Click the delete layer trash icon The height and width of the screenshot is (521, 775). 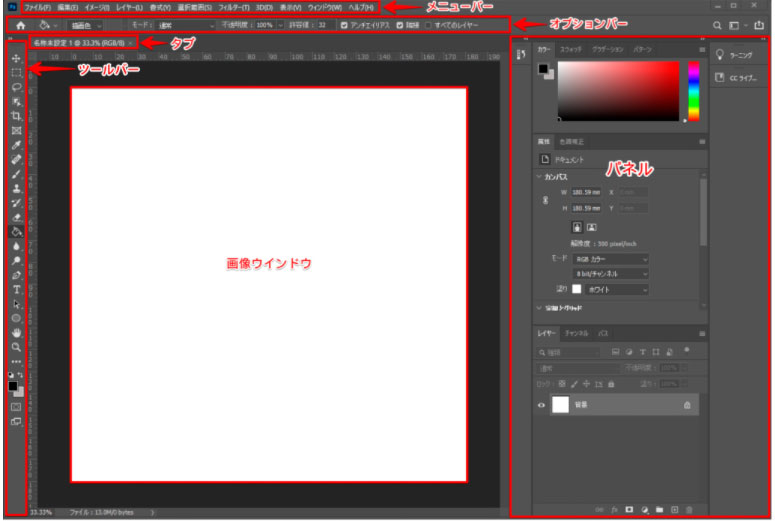point(689,510)
